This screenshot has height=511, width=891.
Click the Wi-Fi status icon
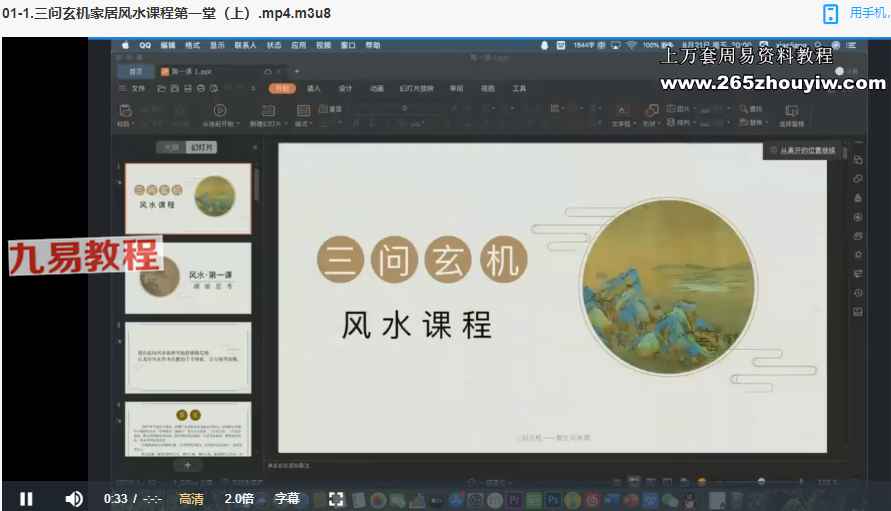click(631, 45)
